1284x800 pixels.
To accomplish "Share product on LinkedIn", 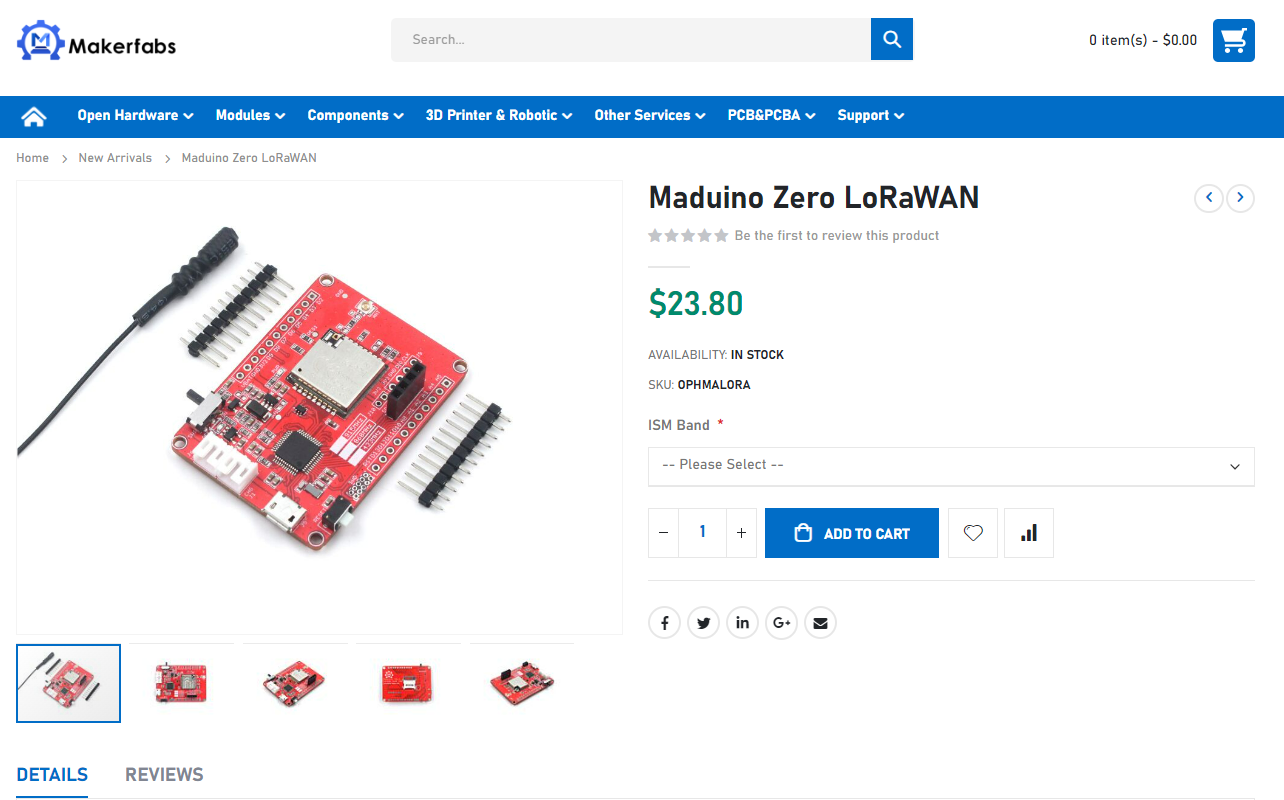I will [743, 623].
